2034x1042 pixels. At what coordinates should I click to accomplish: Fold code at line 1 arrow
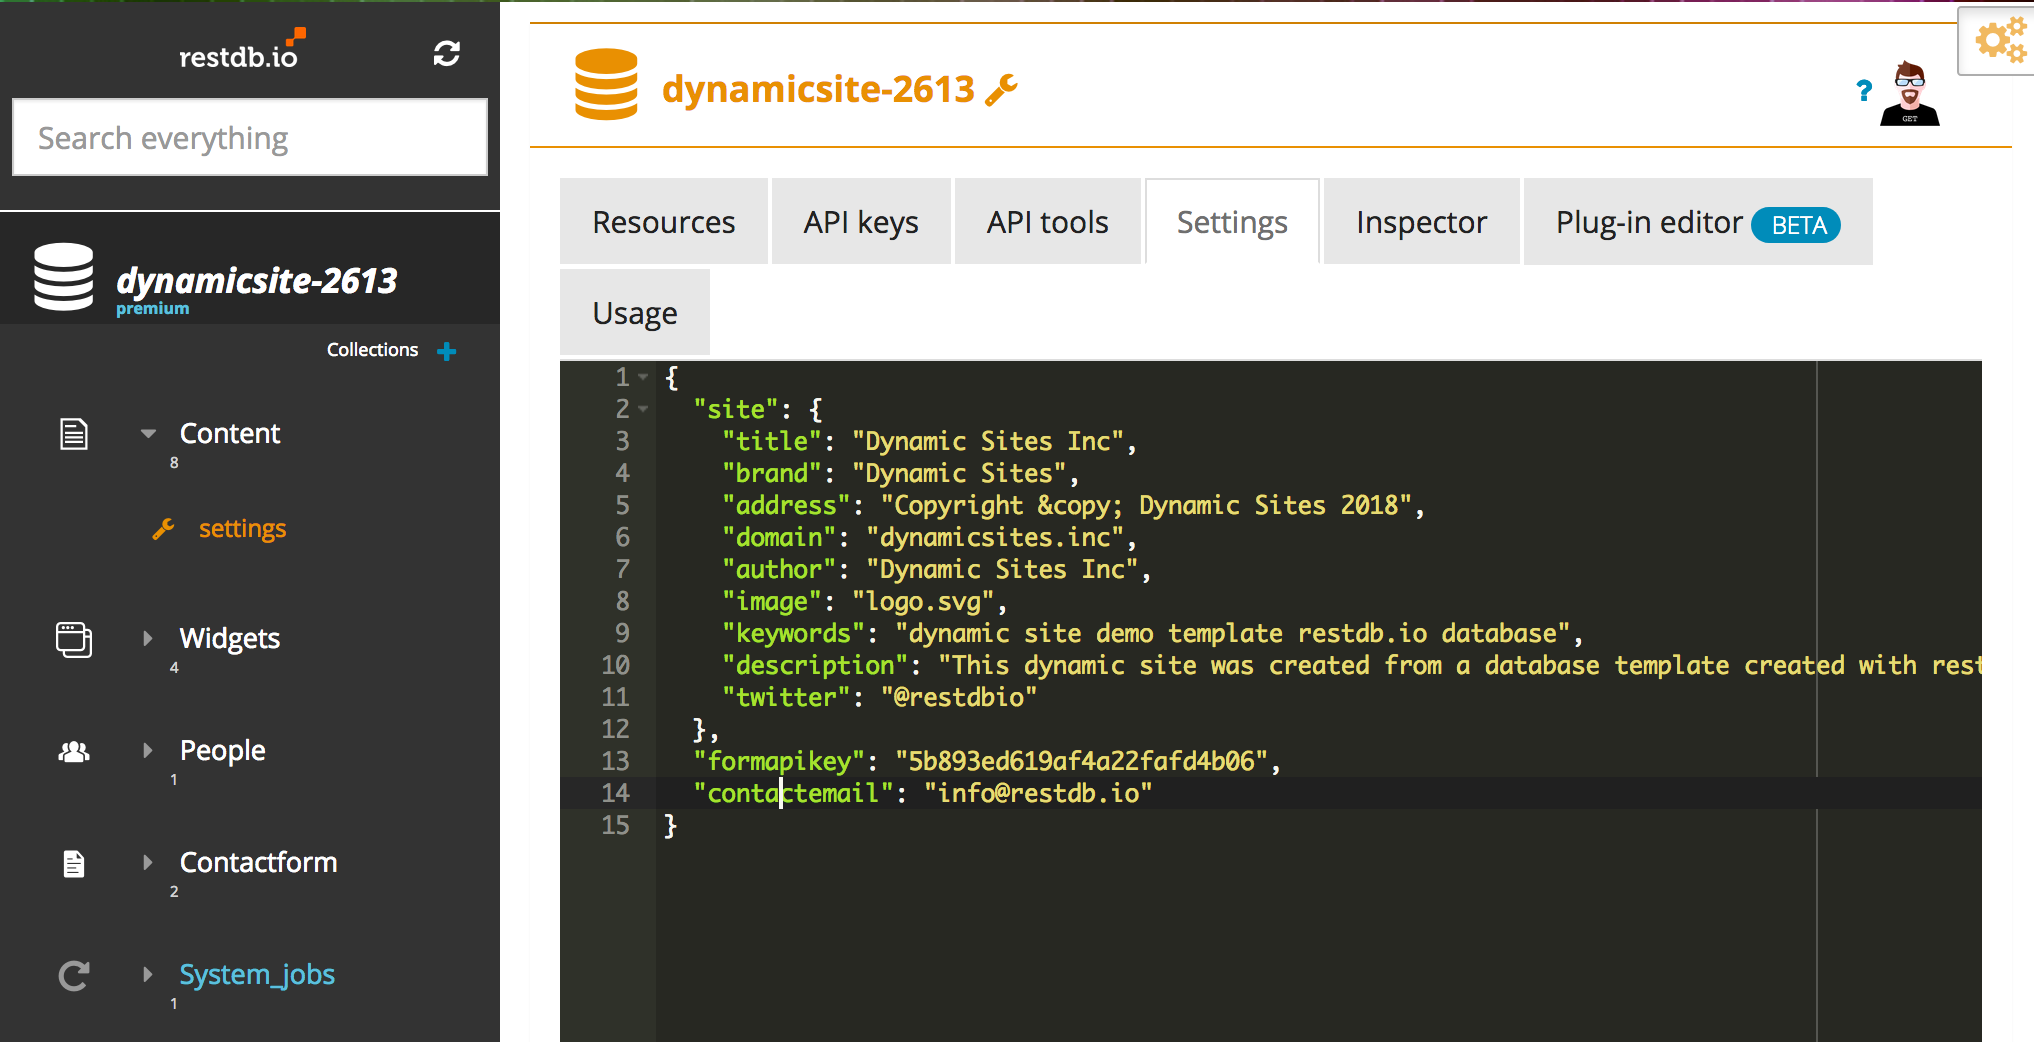pyautogui.click(x=643, y=377)
